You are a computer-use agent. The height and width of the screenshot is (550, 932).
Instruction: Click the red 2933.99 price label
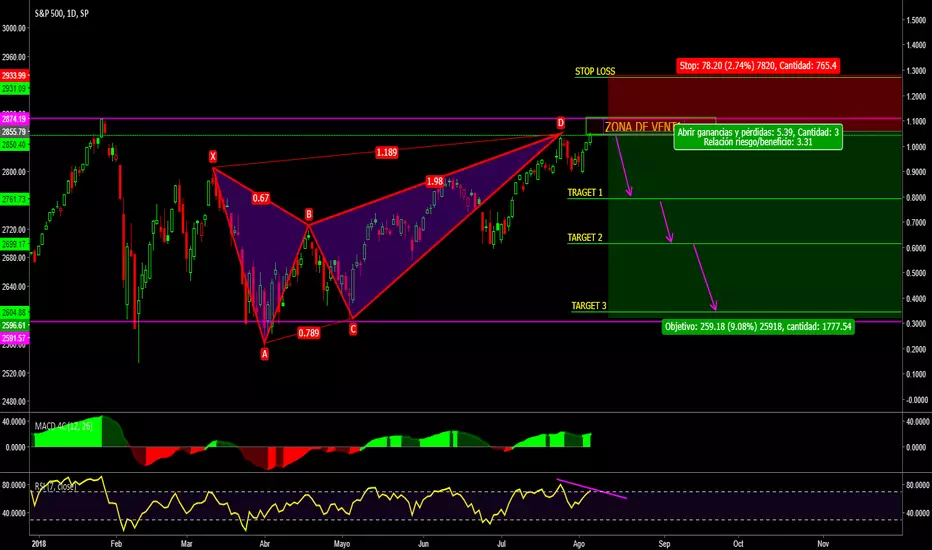14,76
